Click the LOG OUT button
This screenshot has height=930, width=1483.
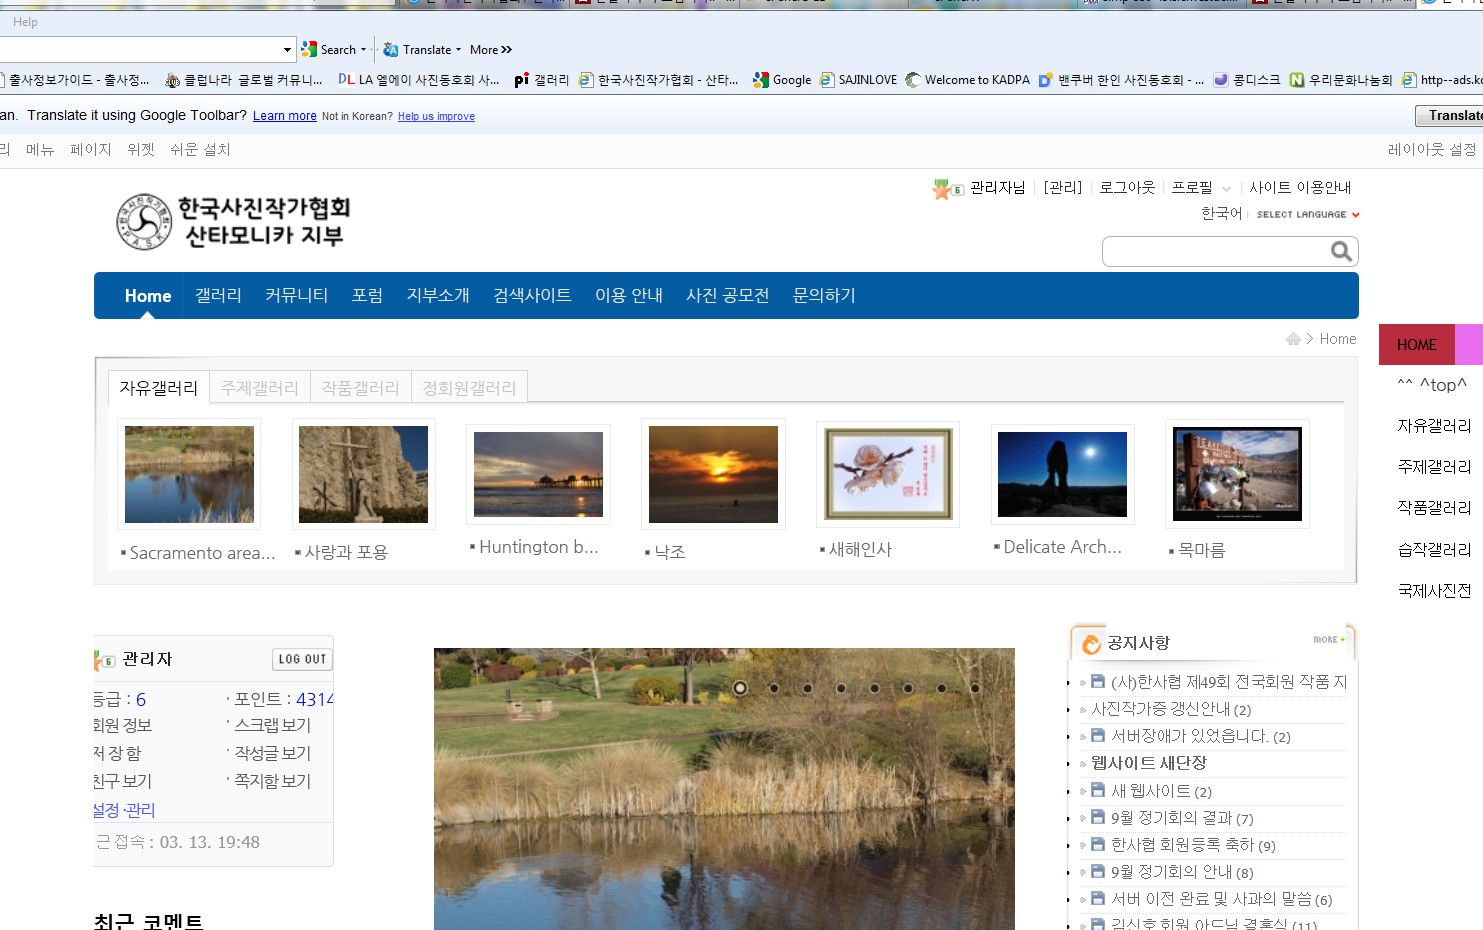[x=302, y=659]
